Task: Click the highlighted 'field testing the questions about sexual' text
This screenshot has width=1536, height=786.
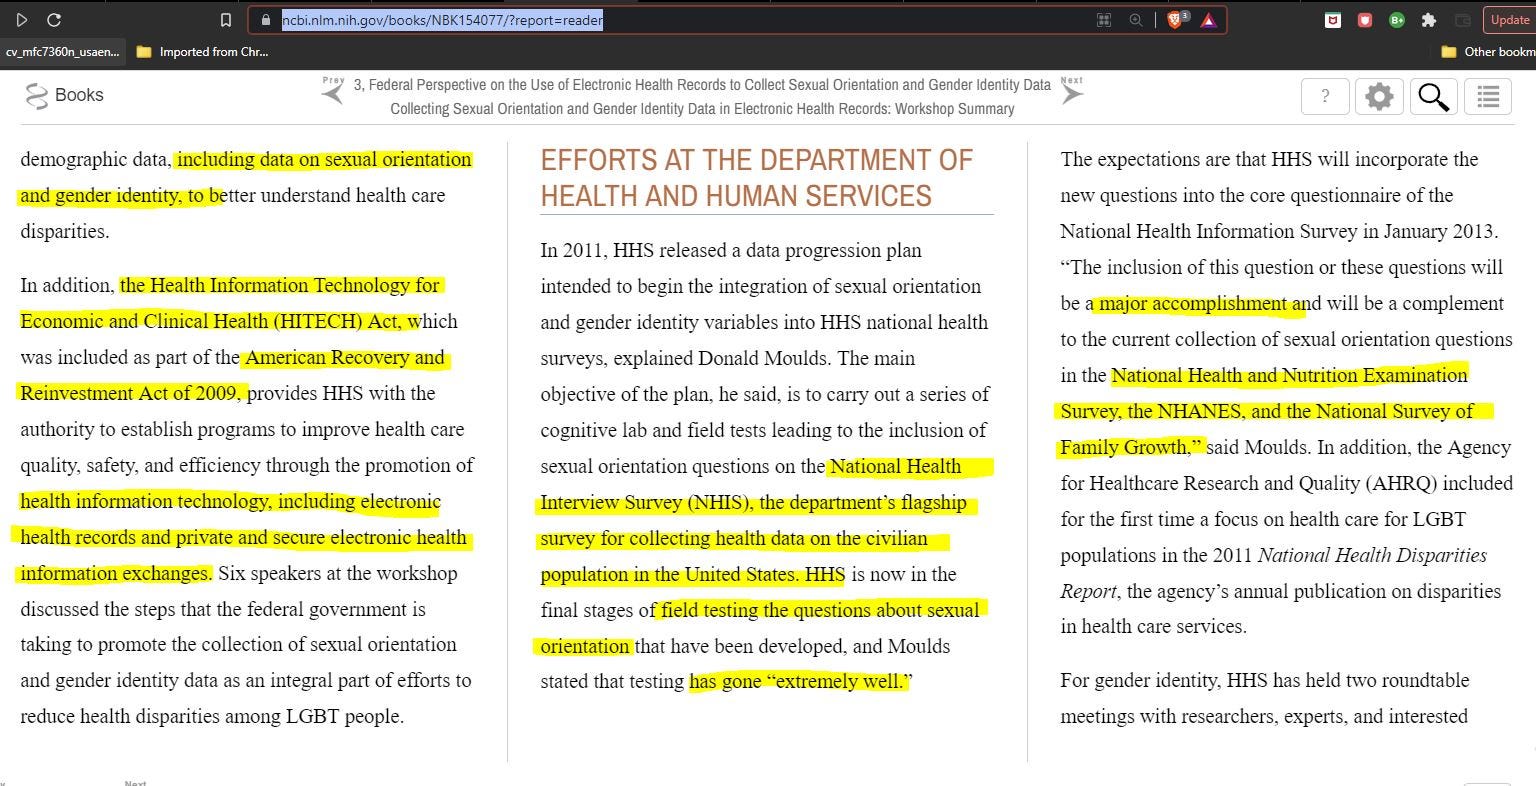Action: (820, 610)
